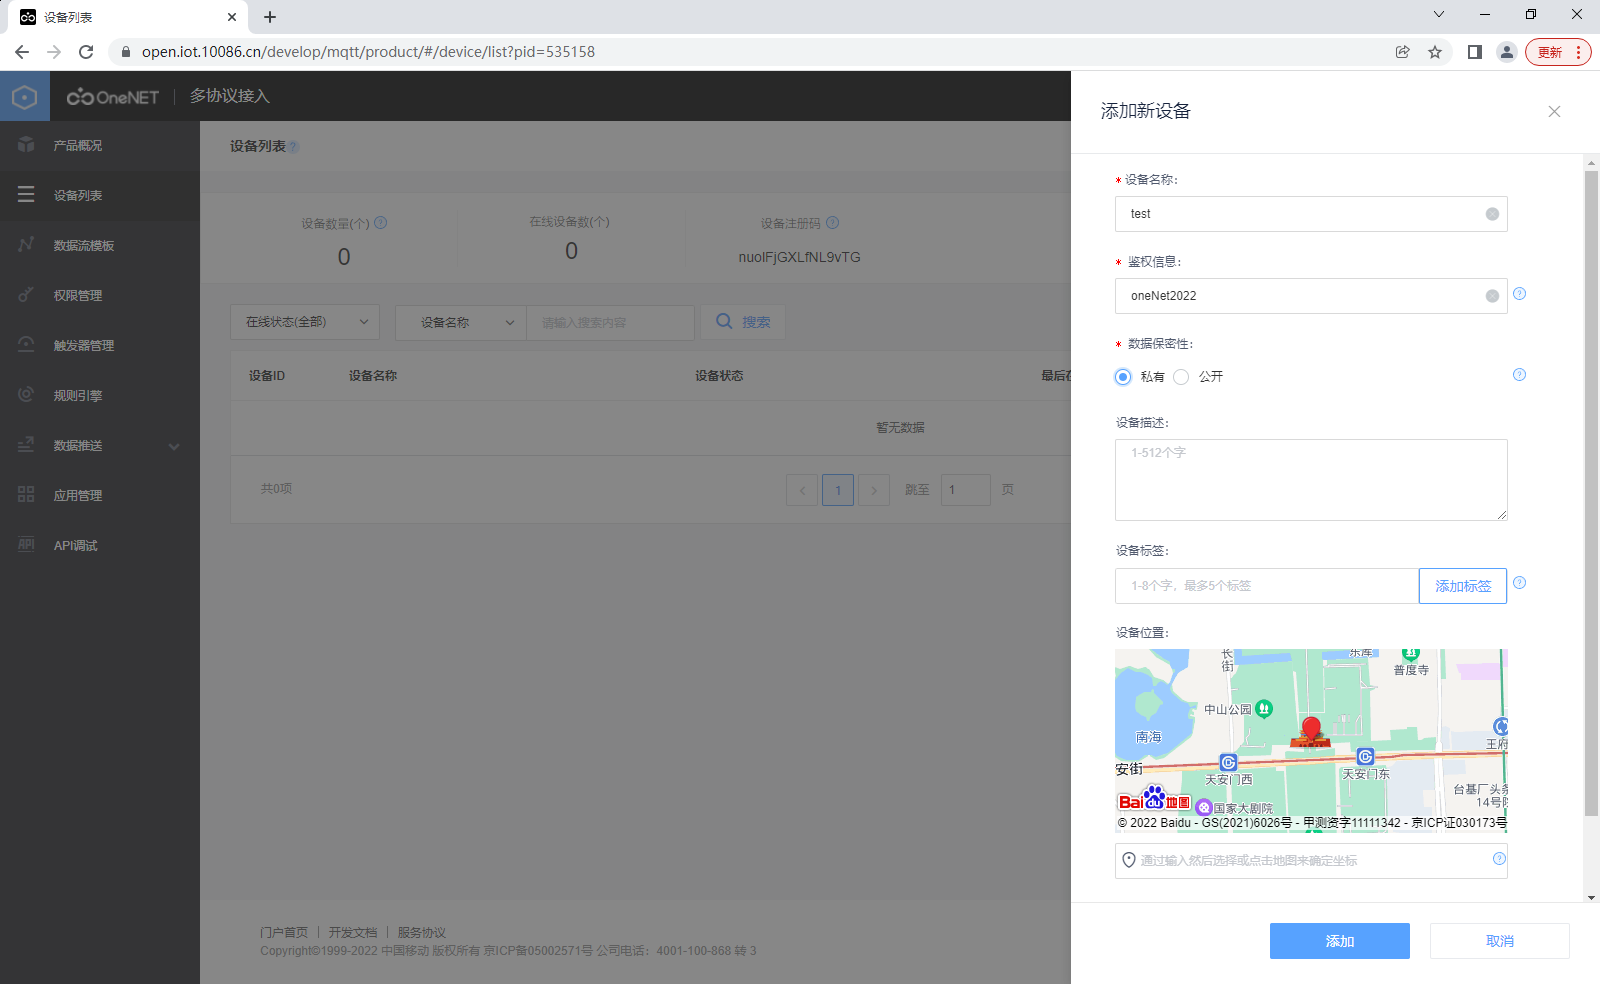Click the search content input
The height and width of the screenshot is (984, 1600).
(610, 322)
